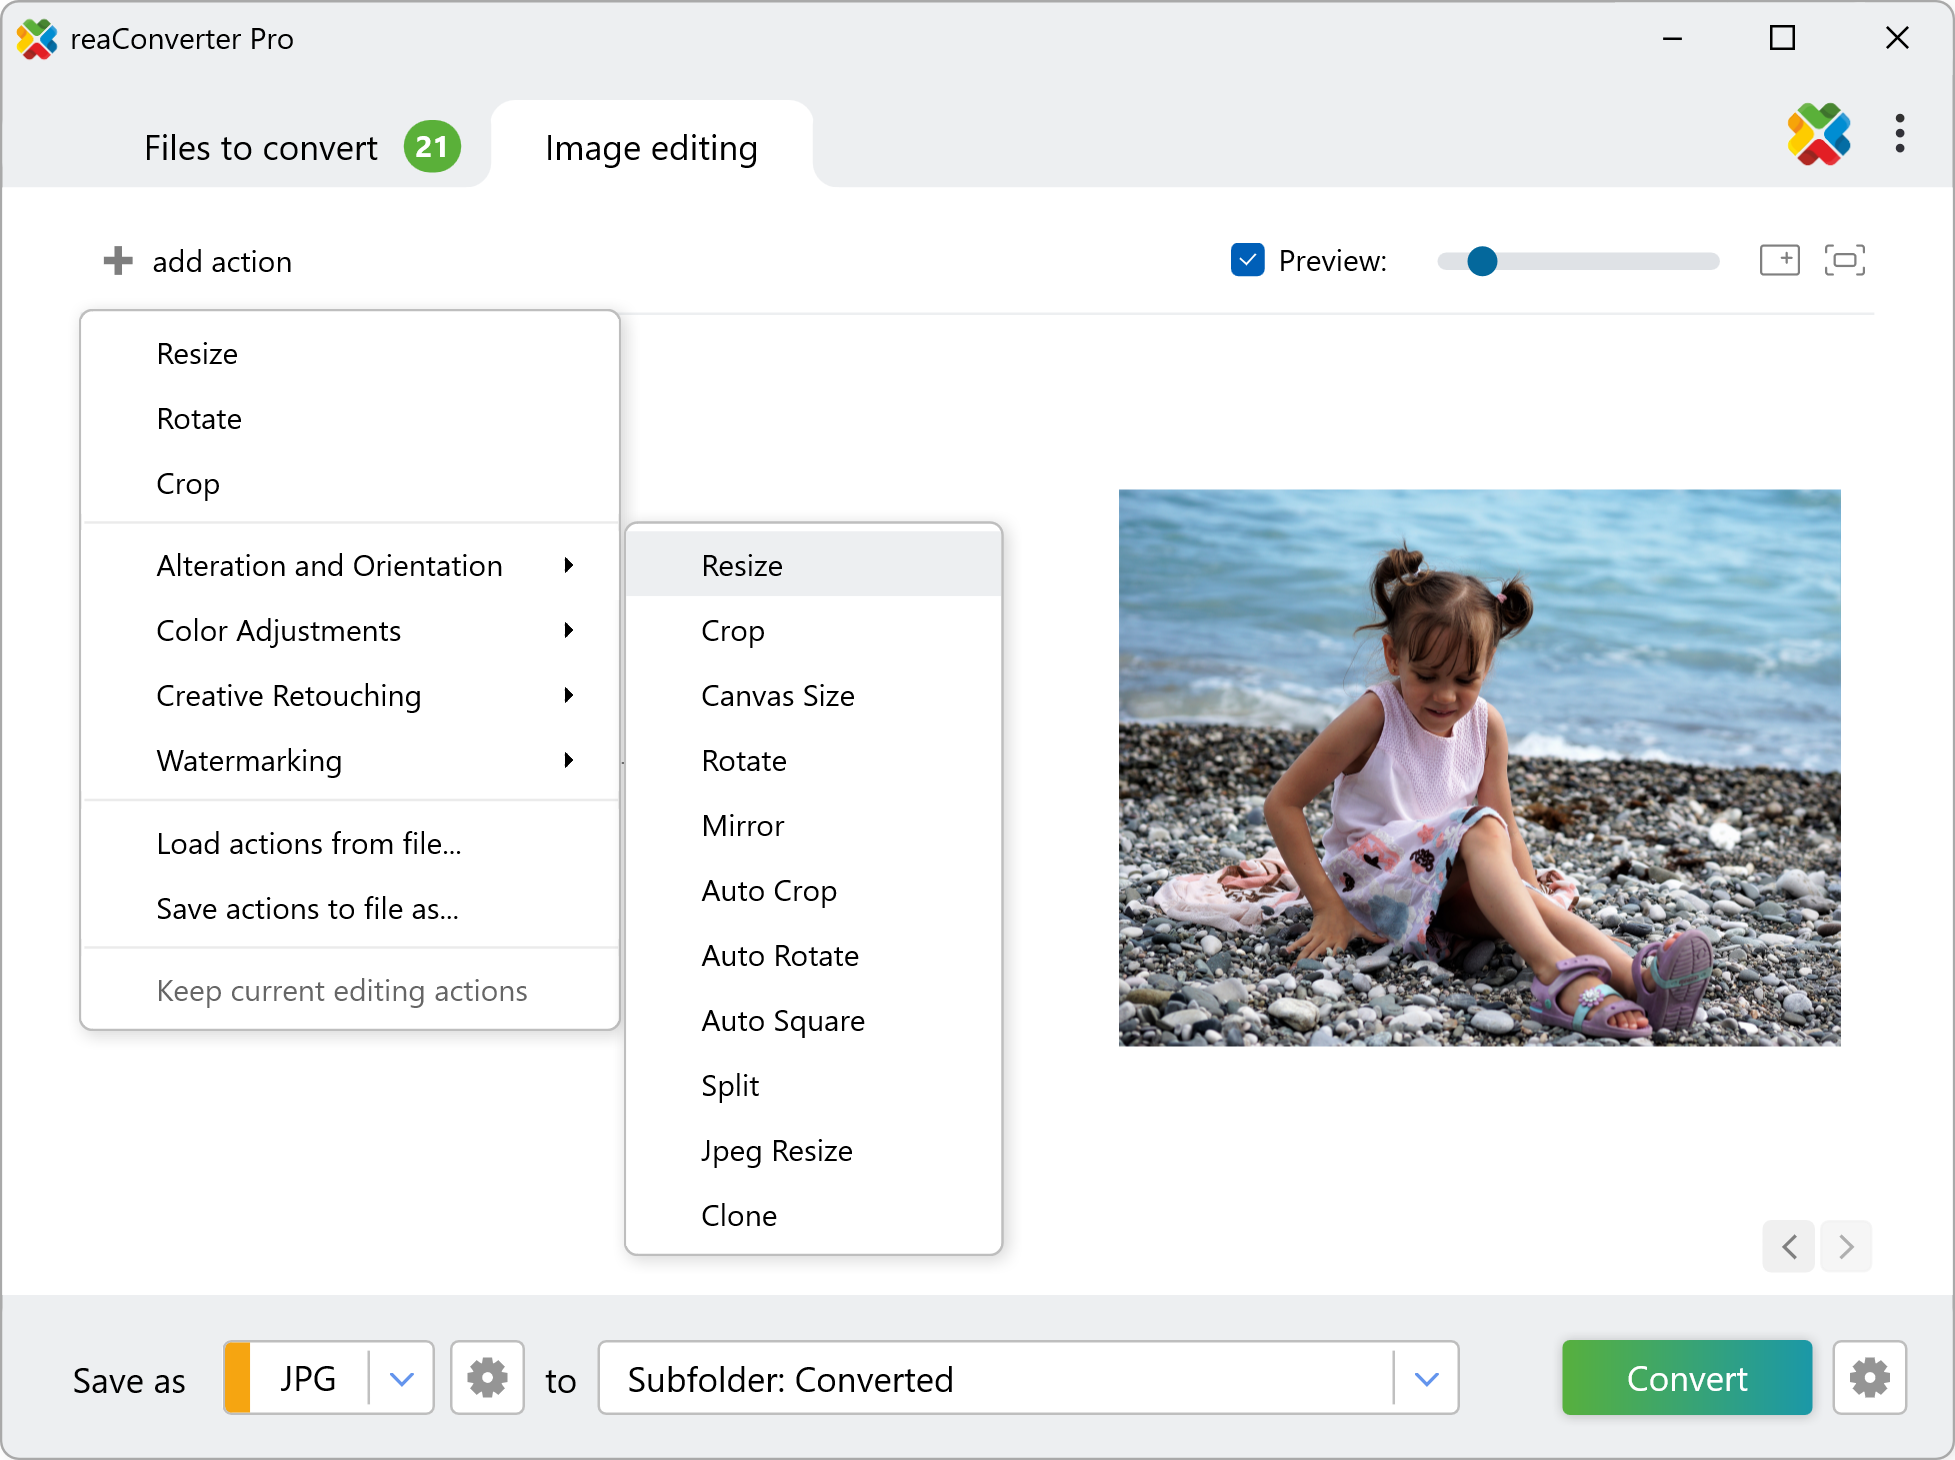Click Load actions from file...
This screenshot has height=1460, width=1955.
pyautogui.click(x=308, y=844)
